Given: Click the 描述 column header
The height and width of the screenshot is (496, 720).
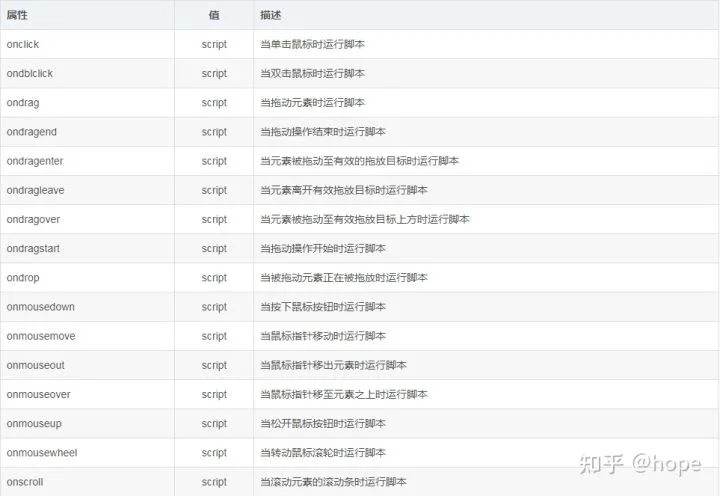Looking at the screenshot, I should [271, 15].
